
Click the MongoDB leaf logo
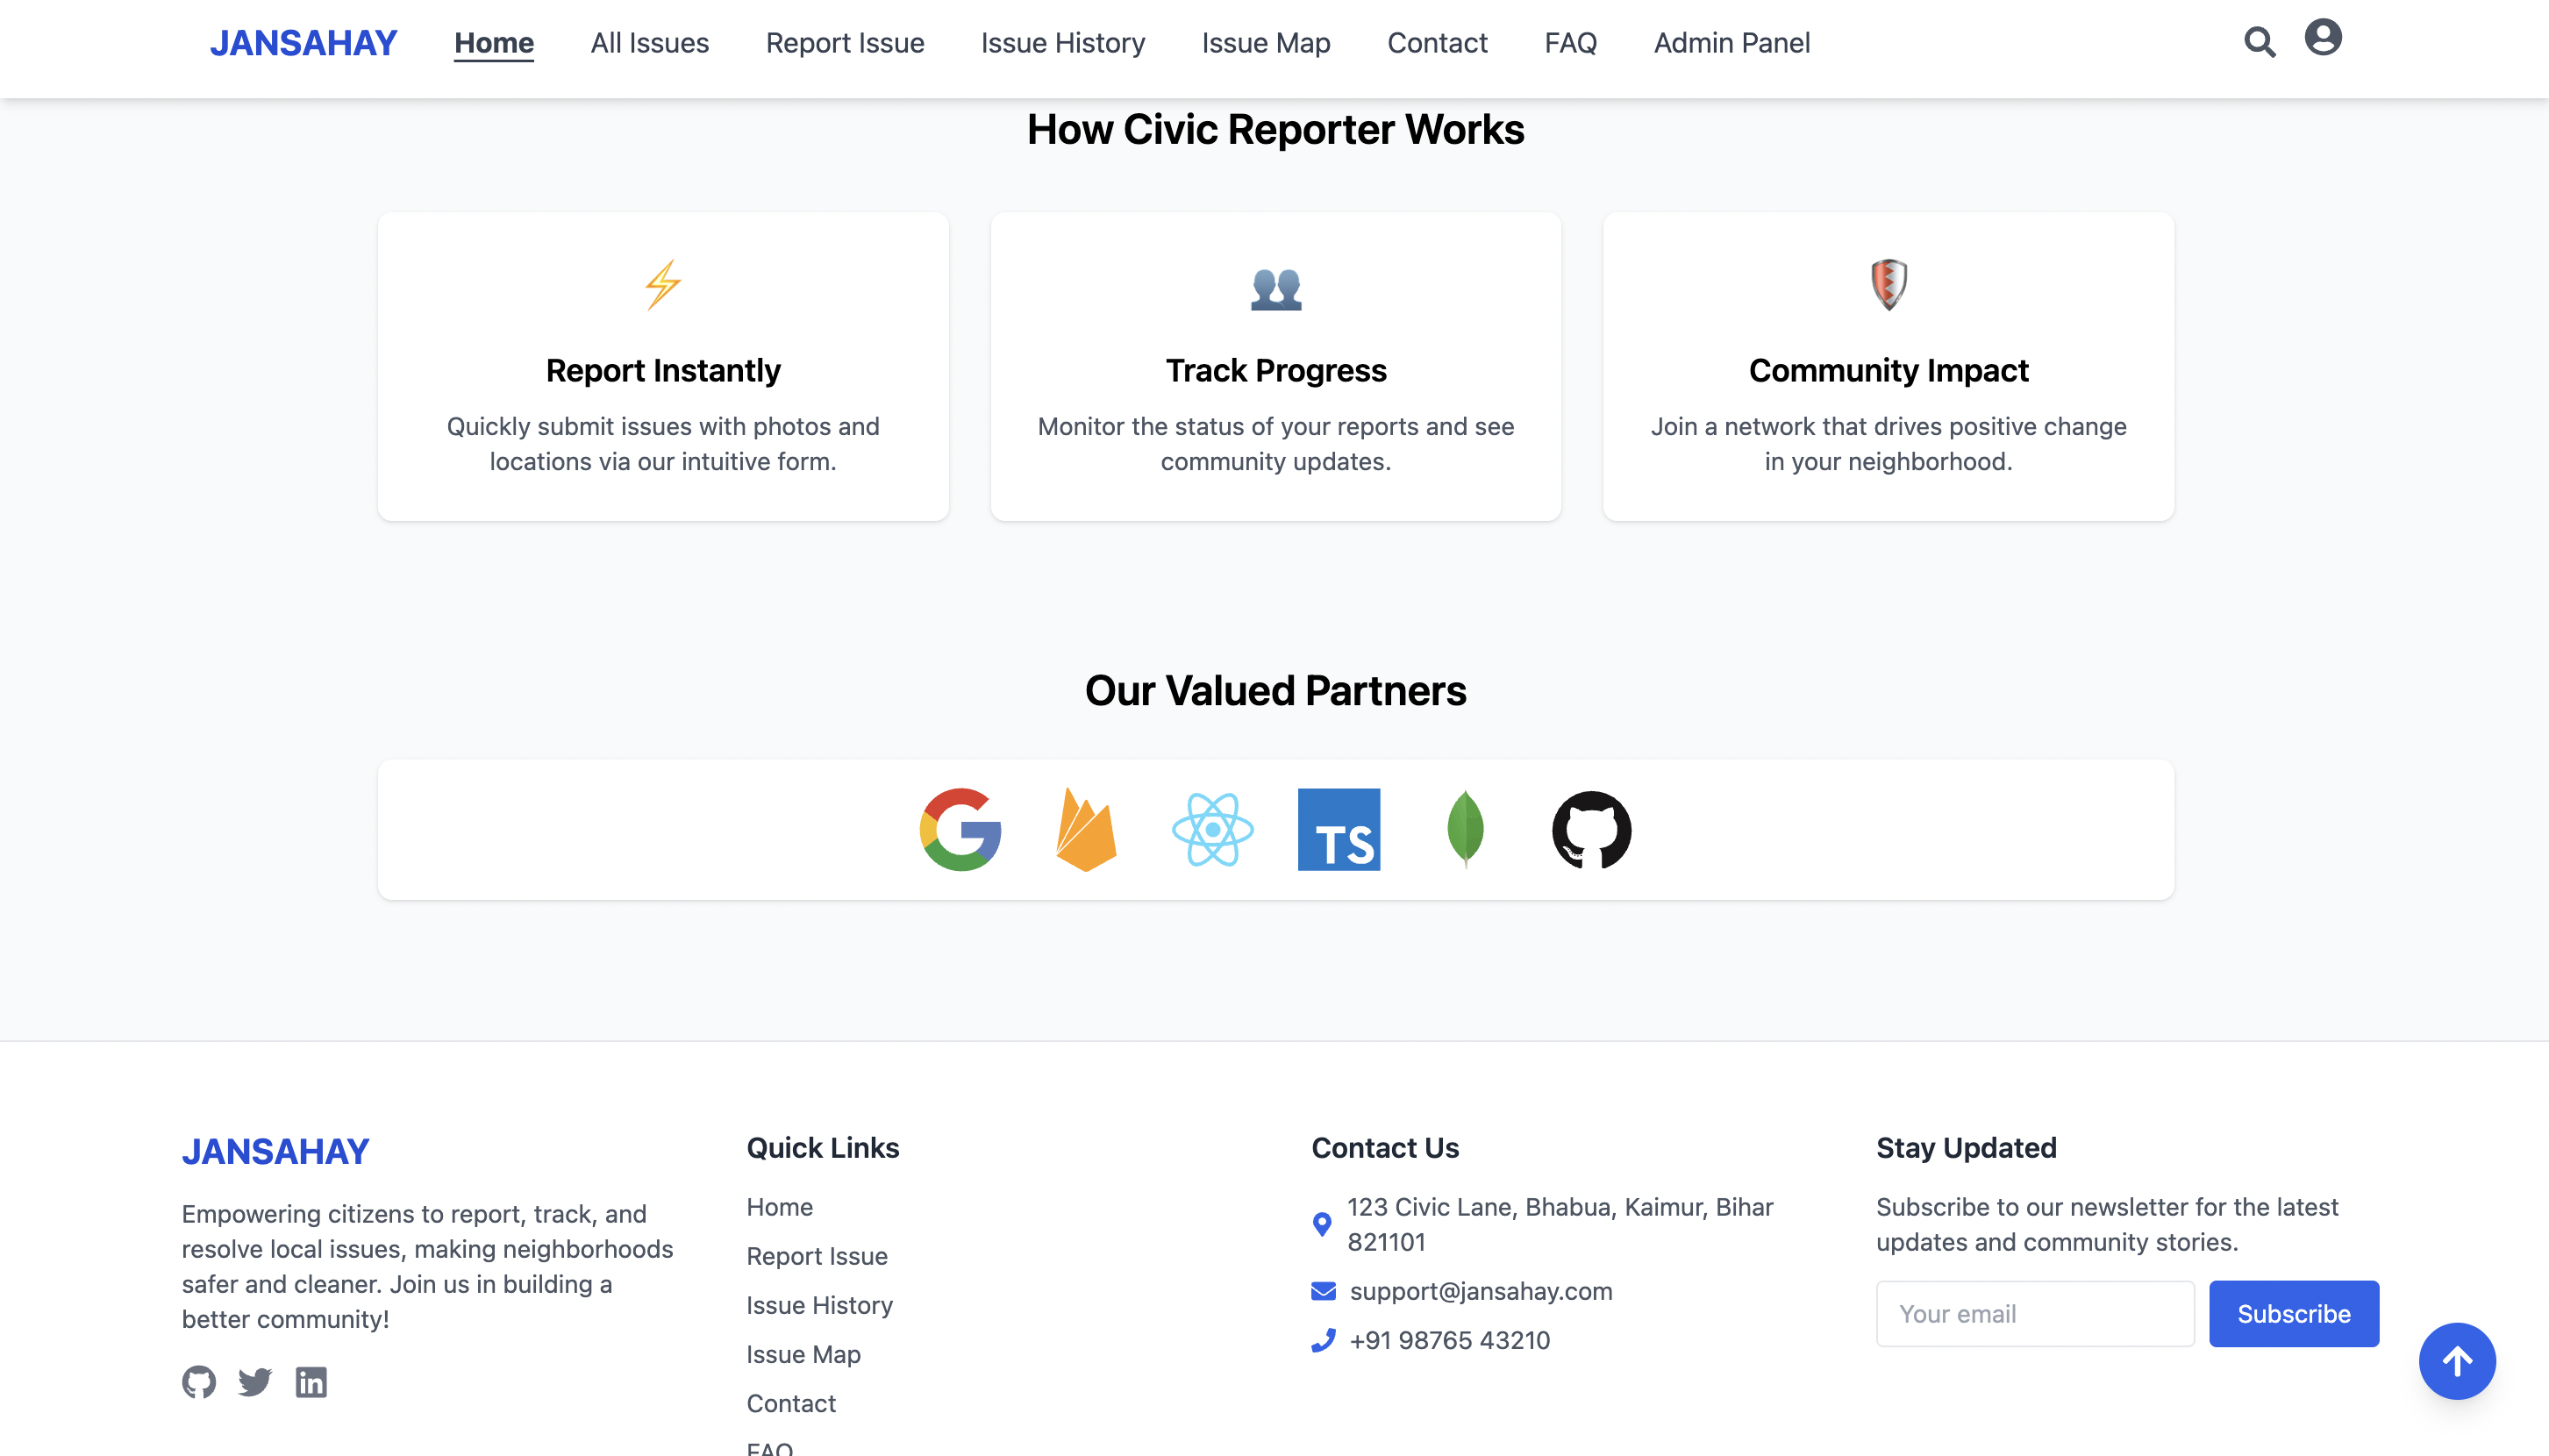click(x=1465, y=829)
